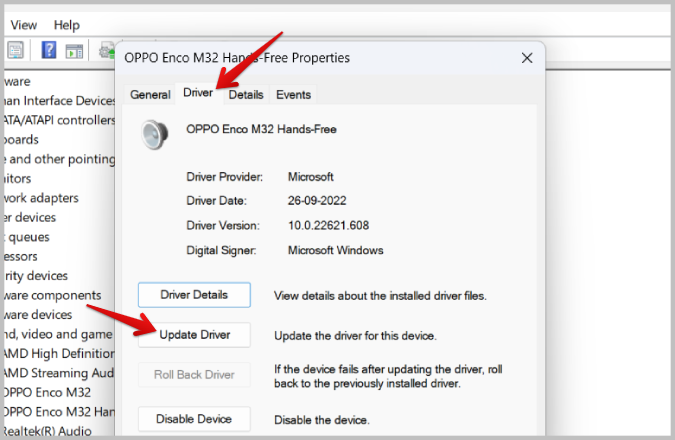Select the Software components tree item
Image resolution: width=675 pixels, height=440 pixels.
53,295
